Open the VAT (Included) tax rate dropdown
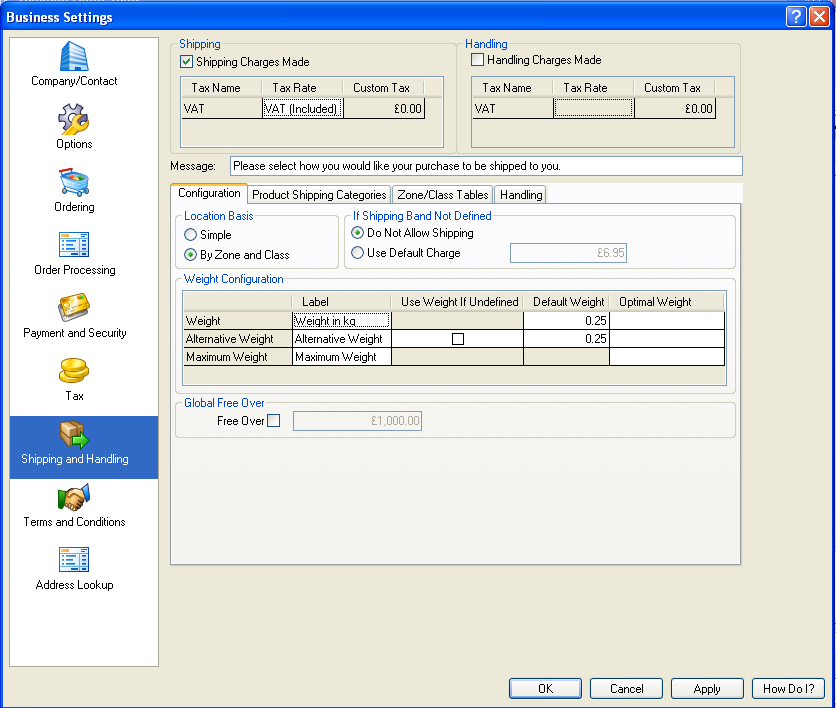Viewport: 836px width, 708px height. (x=302, y=109)
